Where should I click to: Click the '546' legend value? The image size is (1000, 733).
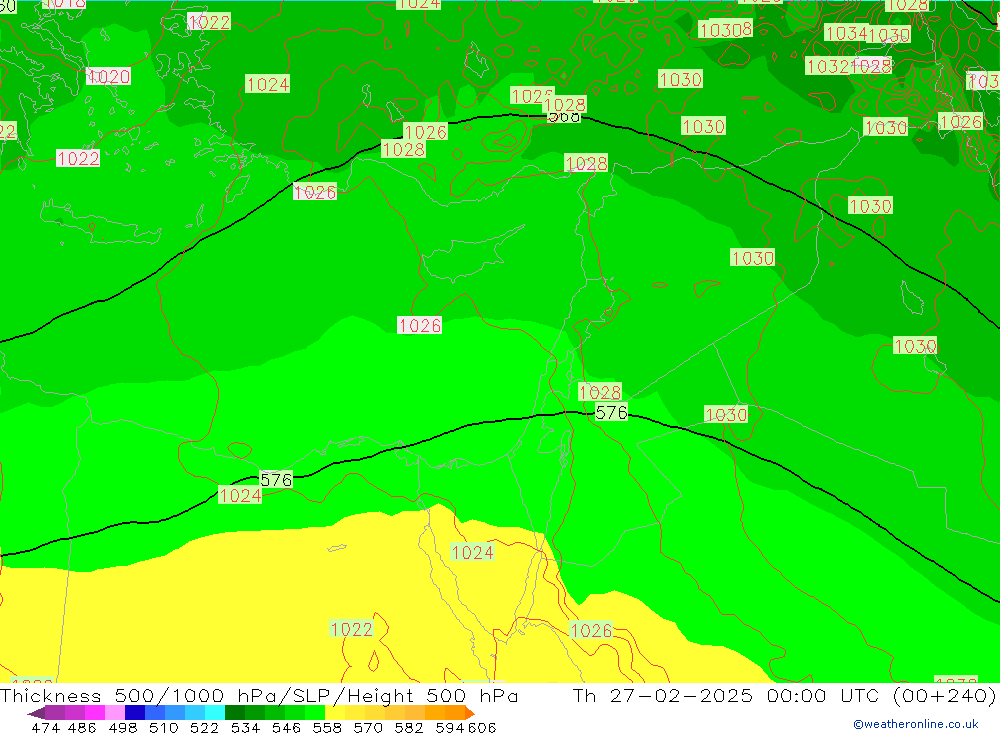click(x=286, y=727)
